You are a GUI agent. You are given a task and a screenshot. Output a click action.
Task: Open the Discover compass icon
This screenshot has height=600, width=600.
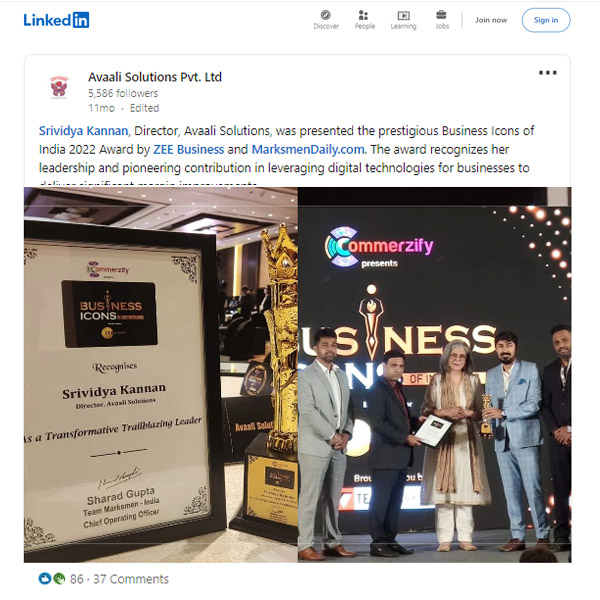pos(326,15)
